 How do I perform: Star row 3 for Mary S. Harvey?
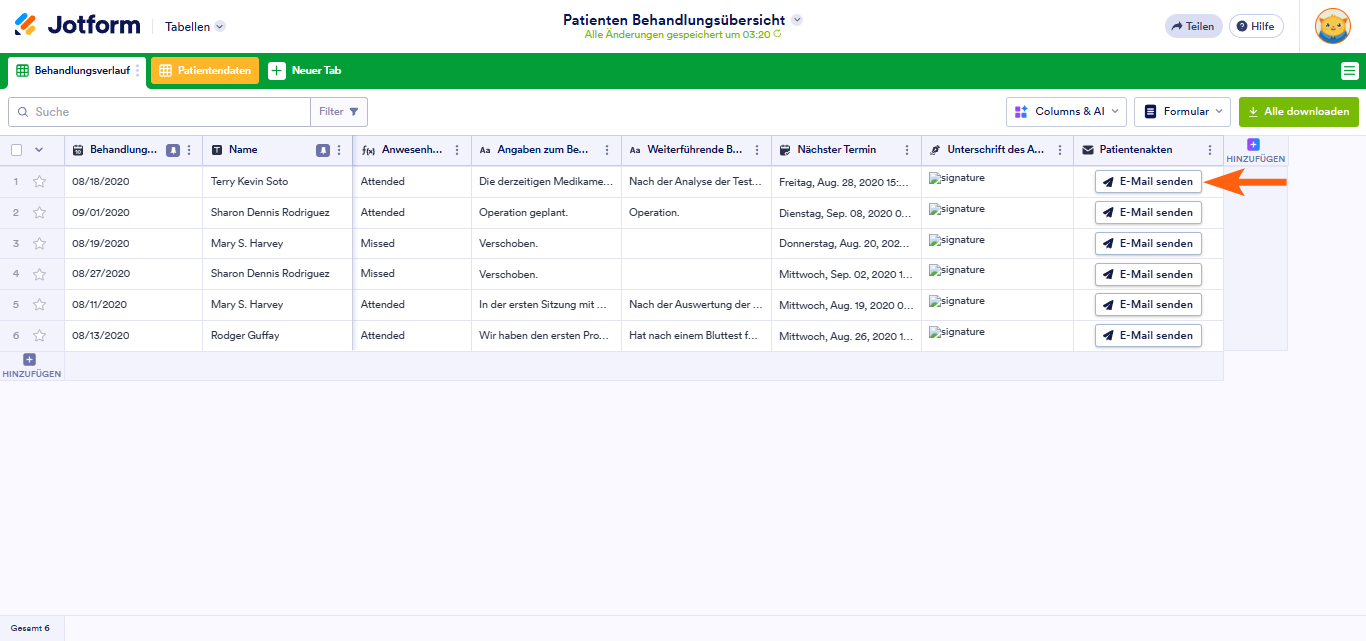pos(37,243)
